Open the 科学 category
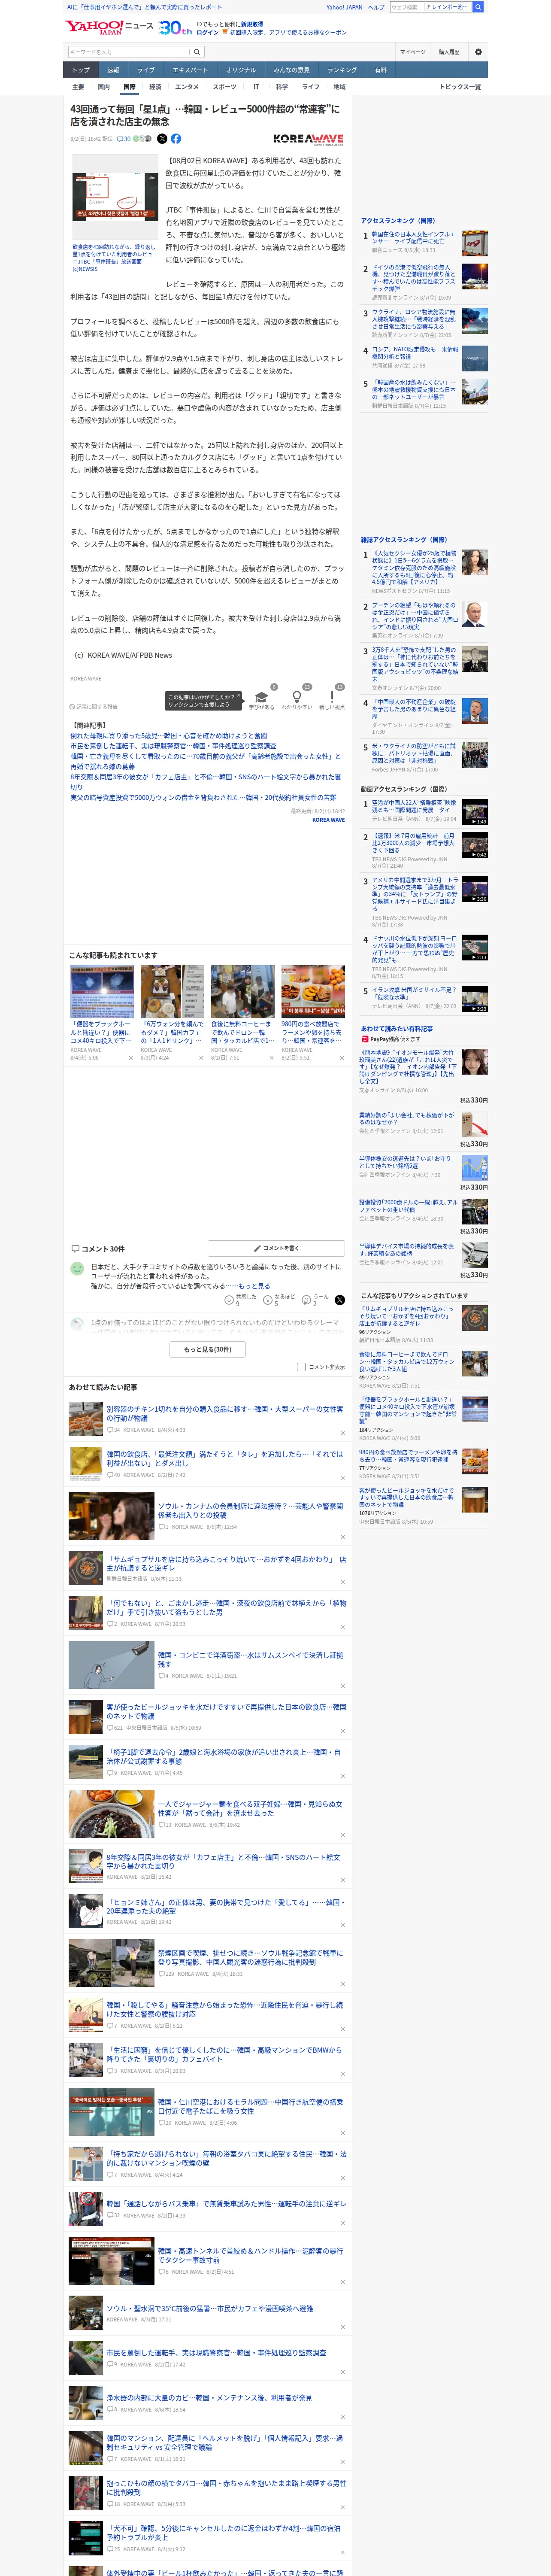 point(282,87)
